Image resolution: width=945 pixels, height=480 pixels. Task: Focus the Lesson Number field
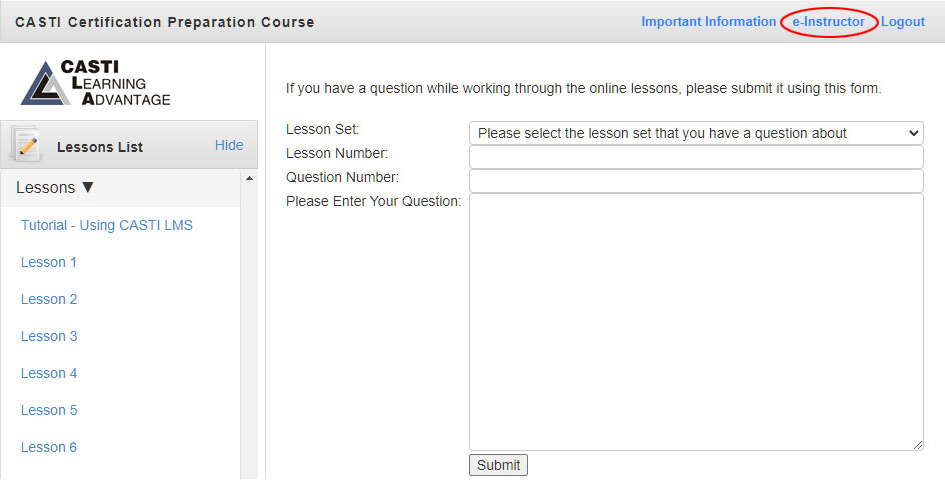696,157
